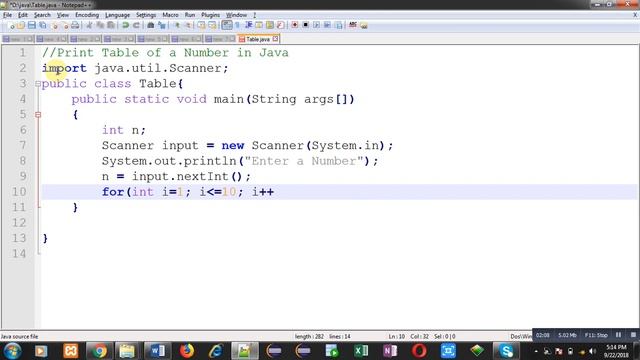Click the 'length : 282' status entry
The width and height of the screenshot is (640, 360).
click(309, 336)
